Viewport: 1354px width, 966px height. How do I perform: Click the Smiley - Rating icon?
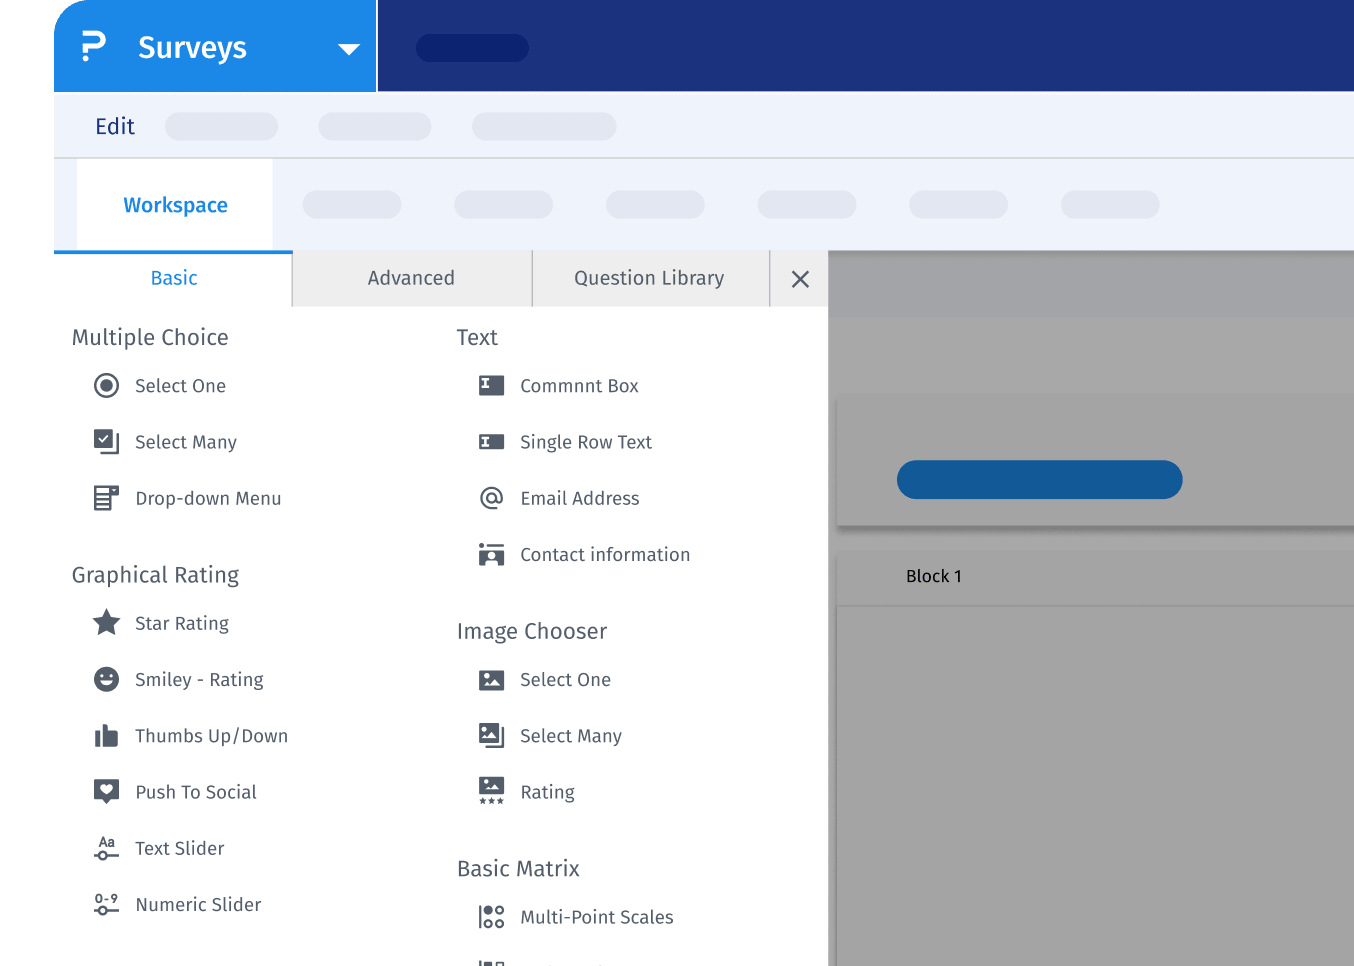click(106, 680)
